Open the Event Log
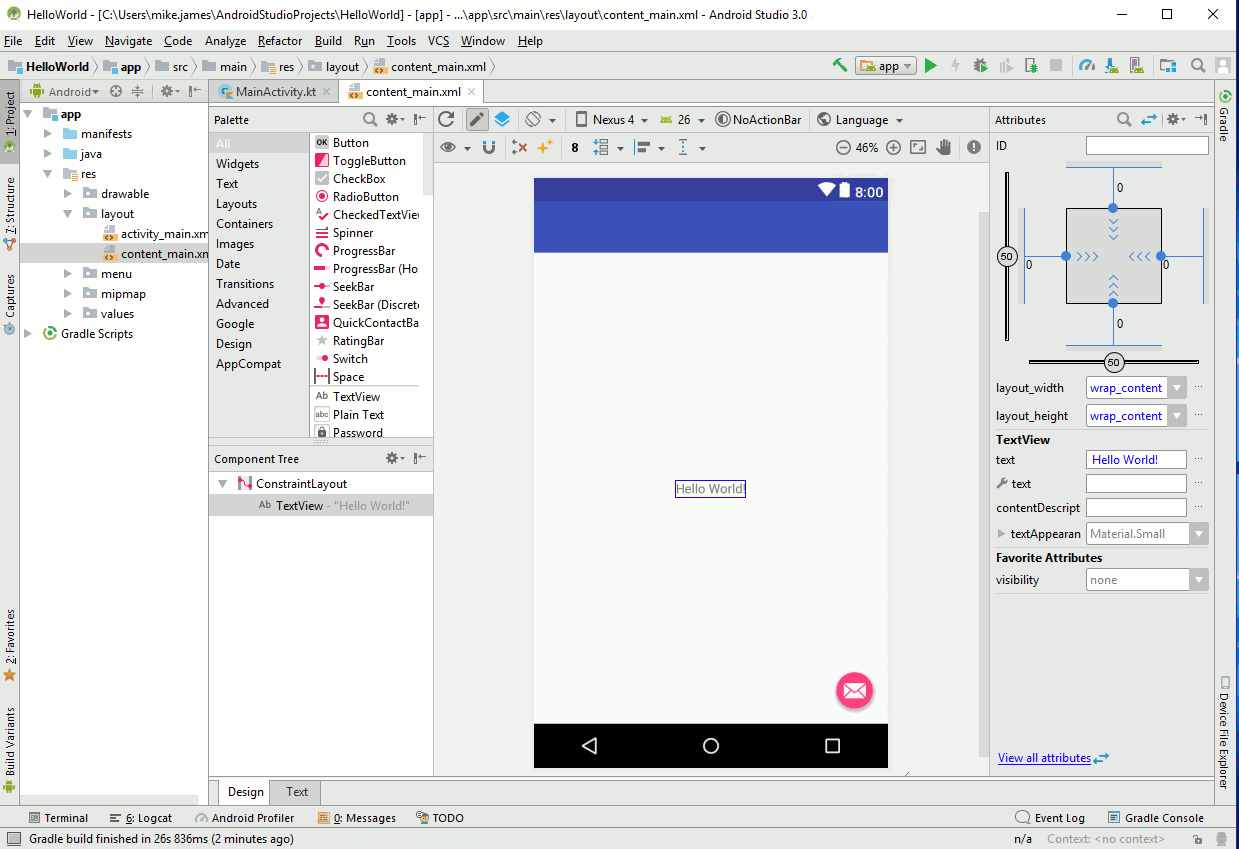This screenshot has width=1239, height=849. coord(1050,818)
